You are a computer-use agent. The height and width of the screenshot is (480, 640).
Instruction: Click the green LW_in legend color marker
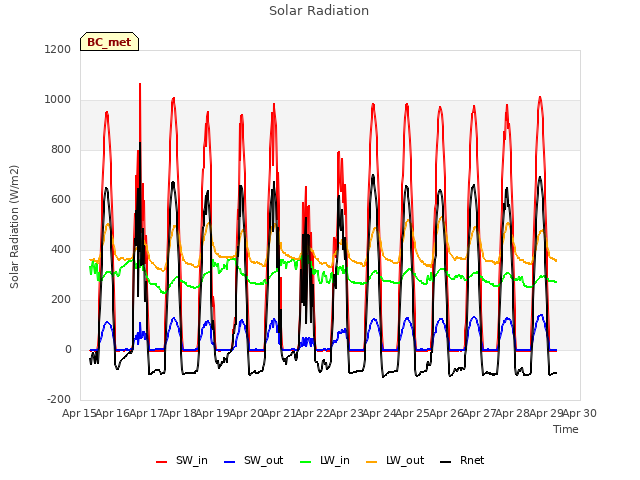point(306,462)
